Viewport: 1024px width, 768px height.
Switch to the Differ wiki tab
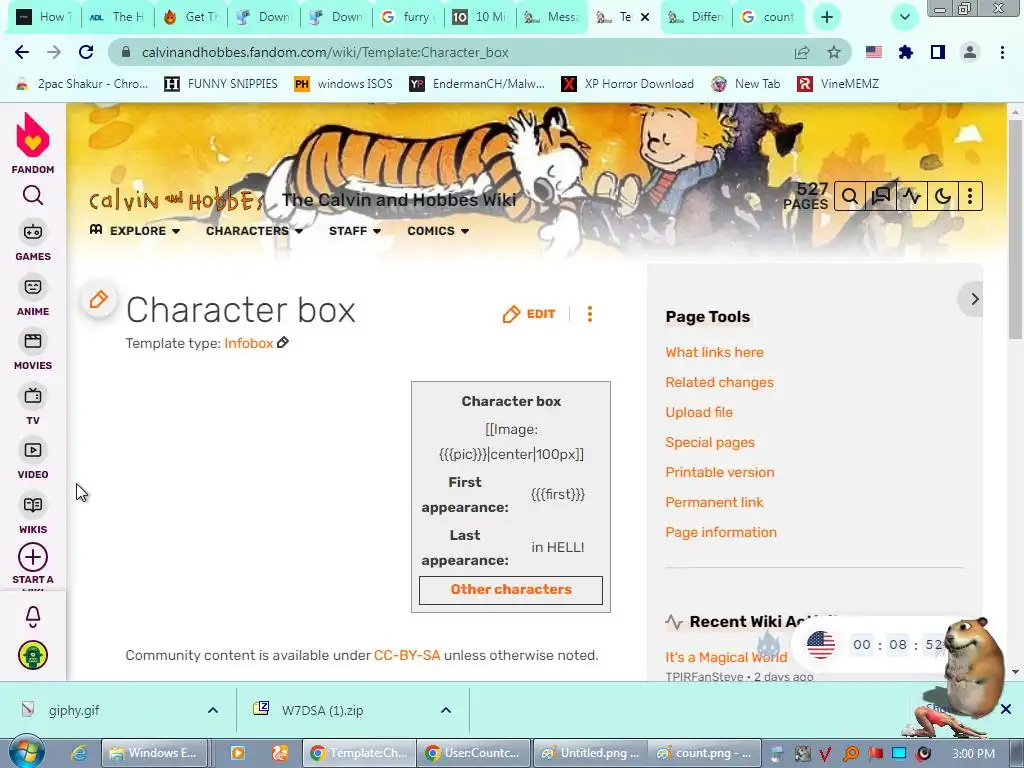click(x=696, y=17)
